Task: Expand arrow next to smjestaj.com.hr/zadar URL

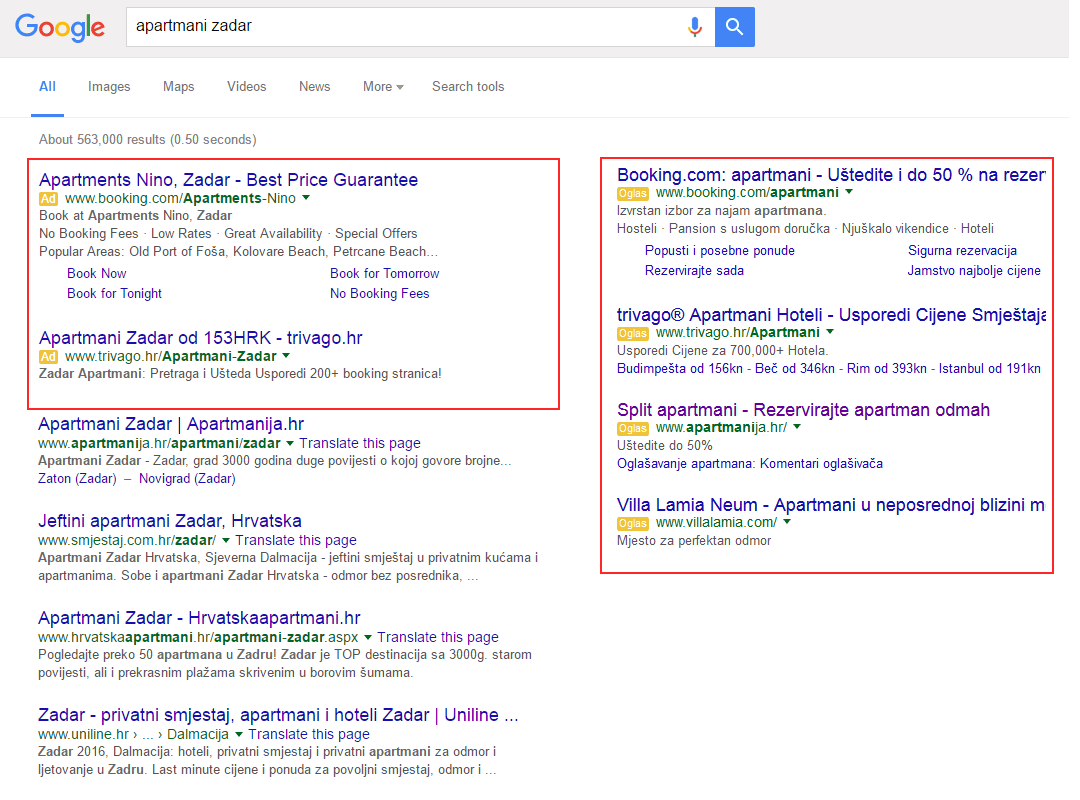Action: (226, 540)
